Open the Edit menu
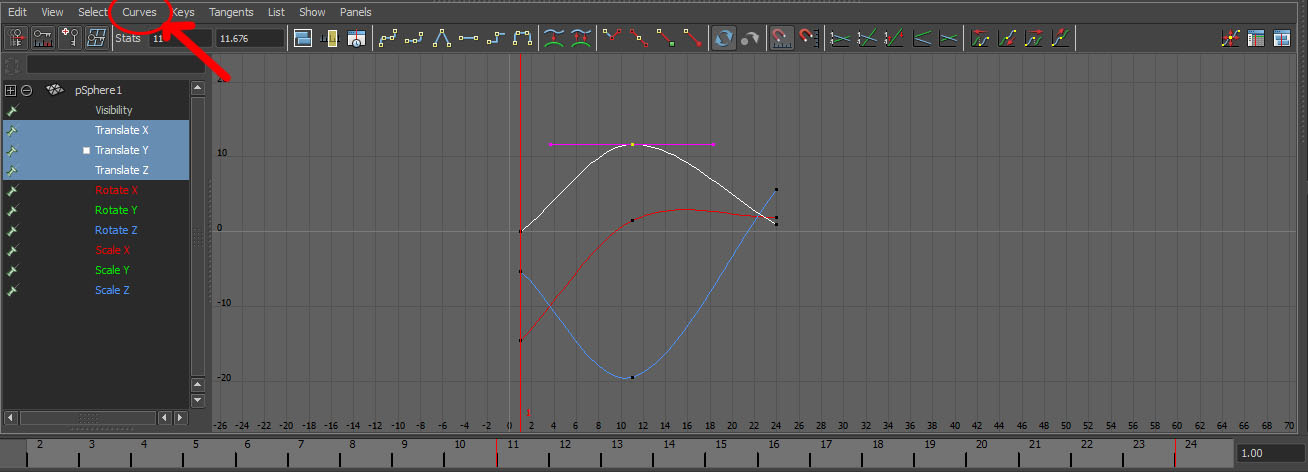The image size is (1308, 472). (x=17, y=12)
